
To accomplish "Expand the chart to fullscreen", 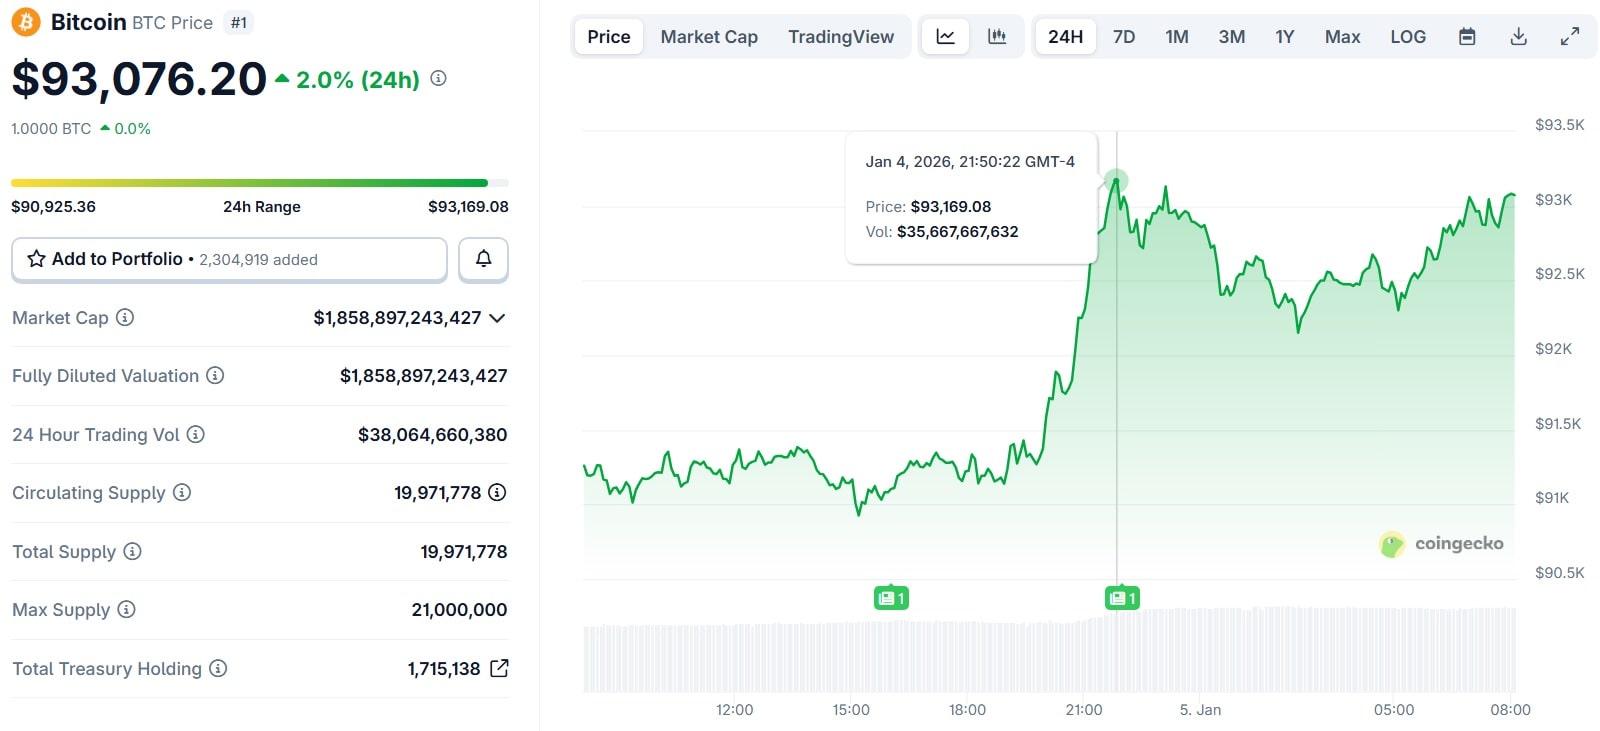I will coord(1570,37).
